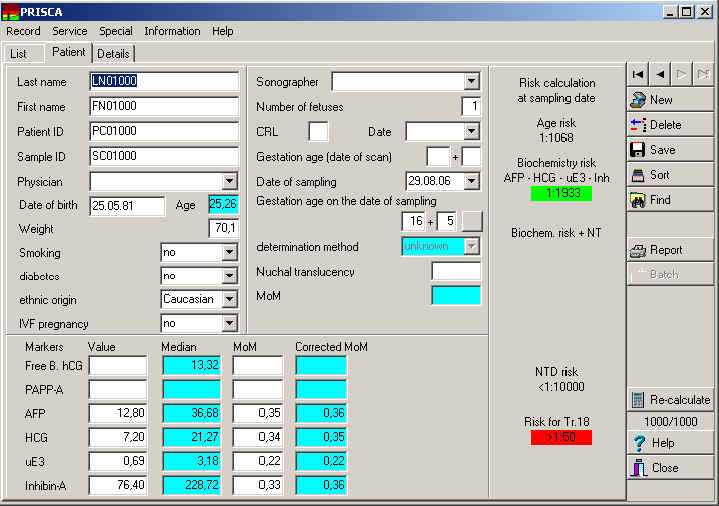Open the Date of sampling dropdown
Image resolution: width=719 pixels, height=506 pixels.
pyautogui.click(x=471, y=181)
